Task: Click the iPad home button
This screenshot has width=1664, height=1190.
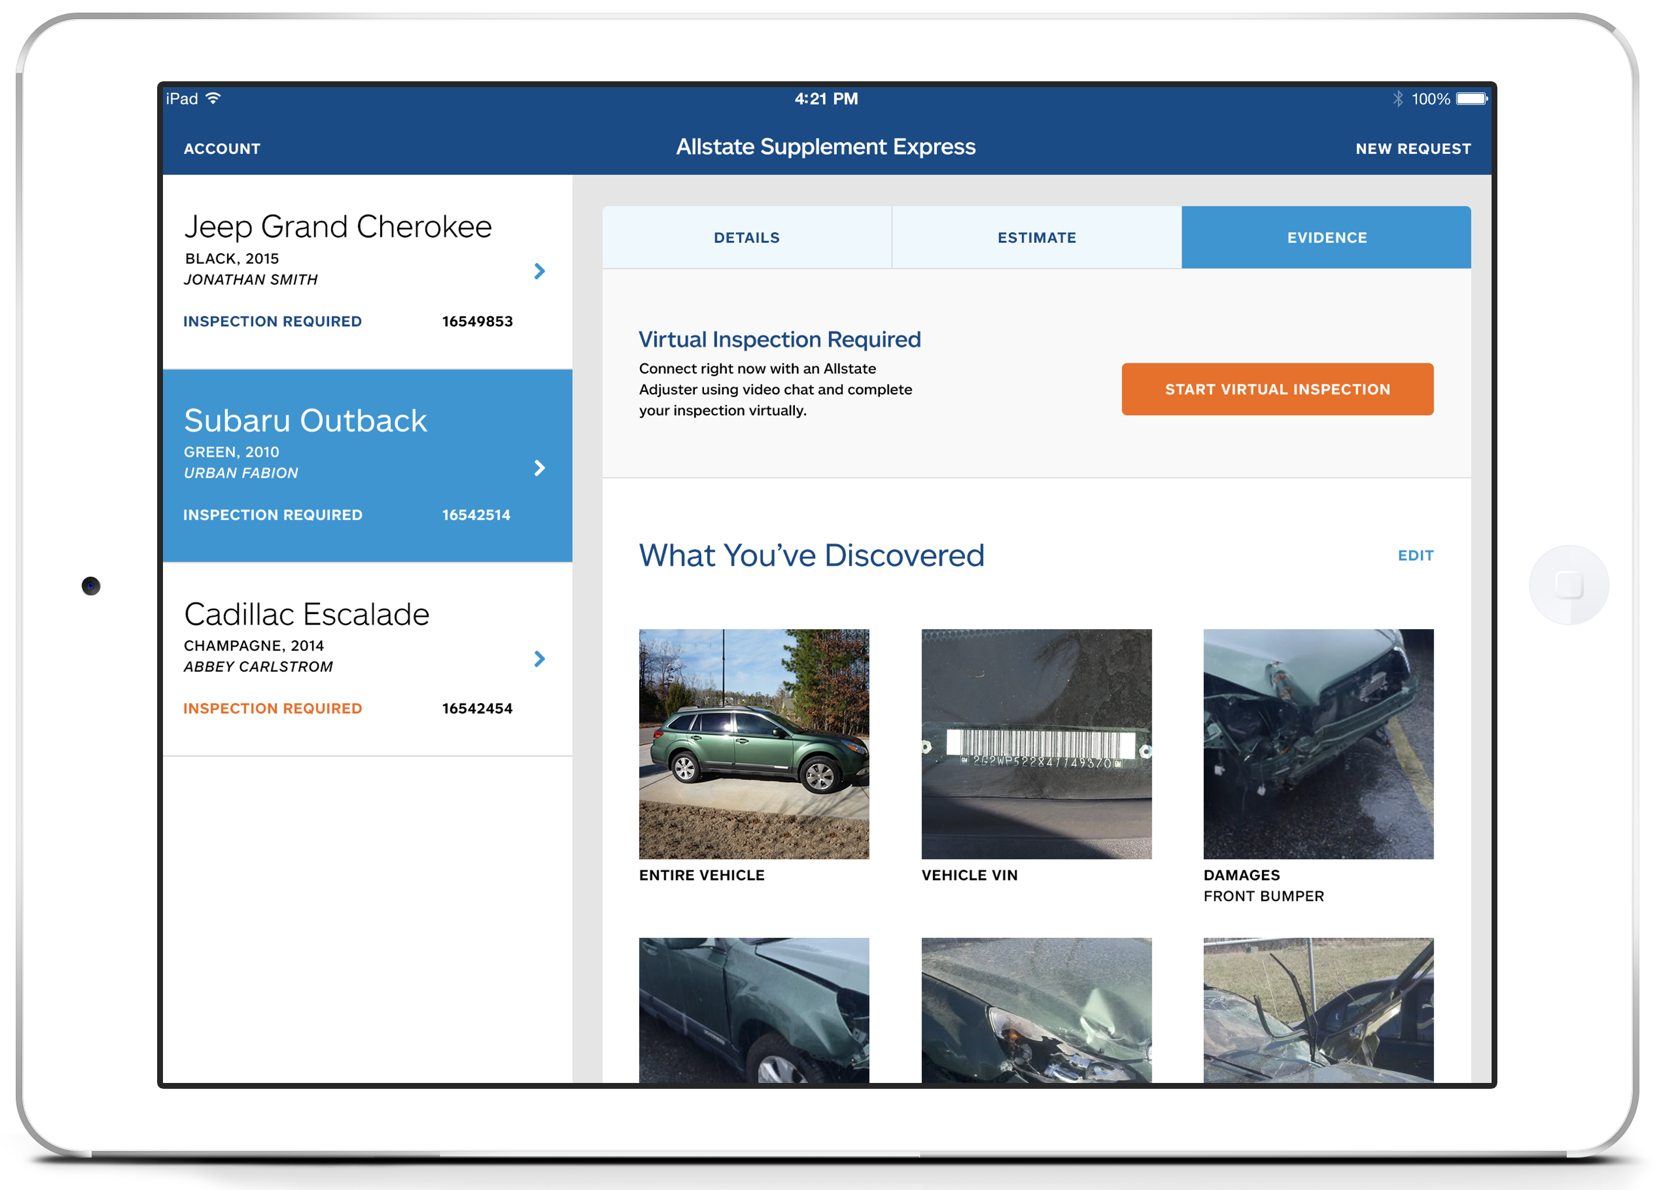Action: tap(1568, 585)
